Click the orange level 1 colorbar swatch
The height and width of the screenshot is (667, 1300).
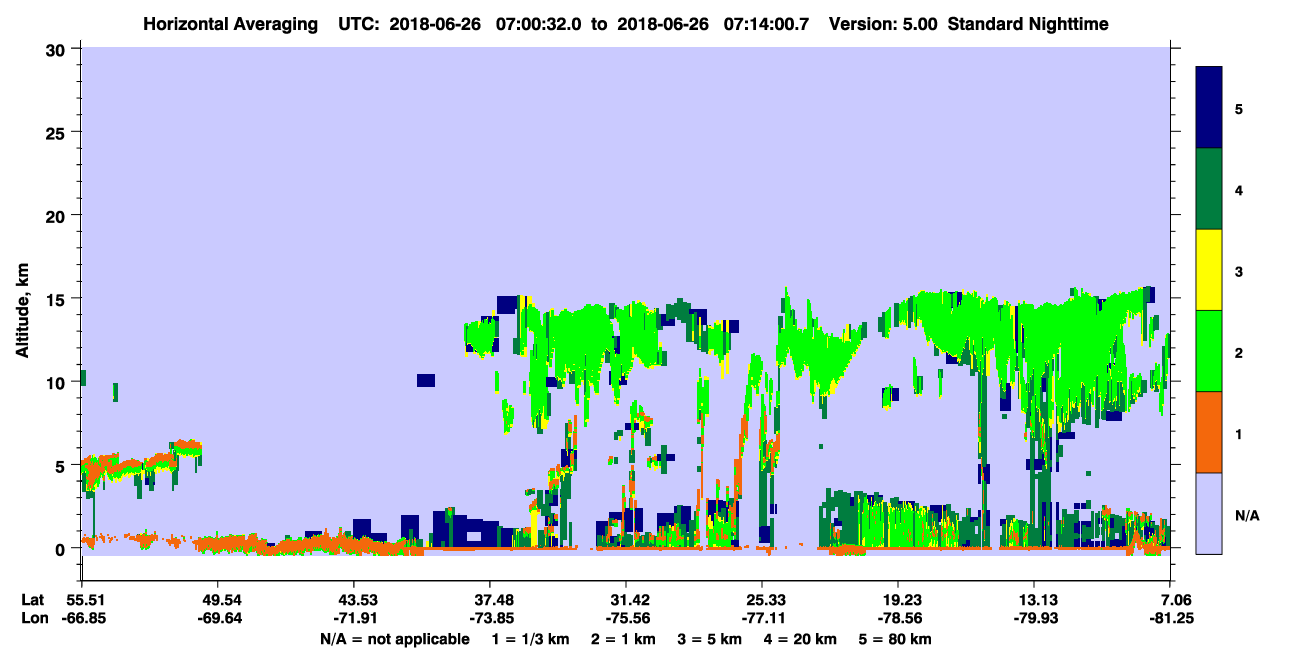1209,431
